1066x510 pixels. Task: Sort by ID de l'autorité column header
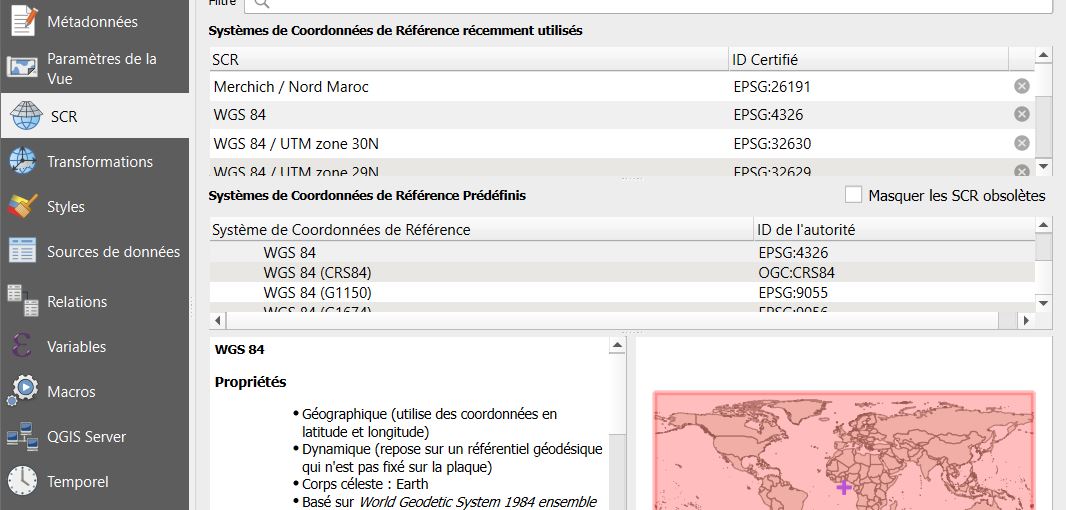894,229
